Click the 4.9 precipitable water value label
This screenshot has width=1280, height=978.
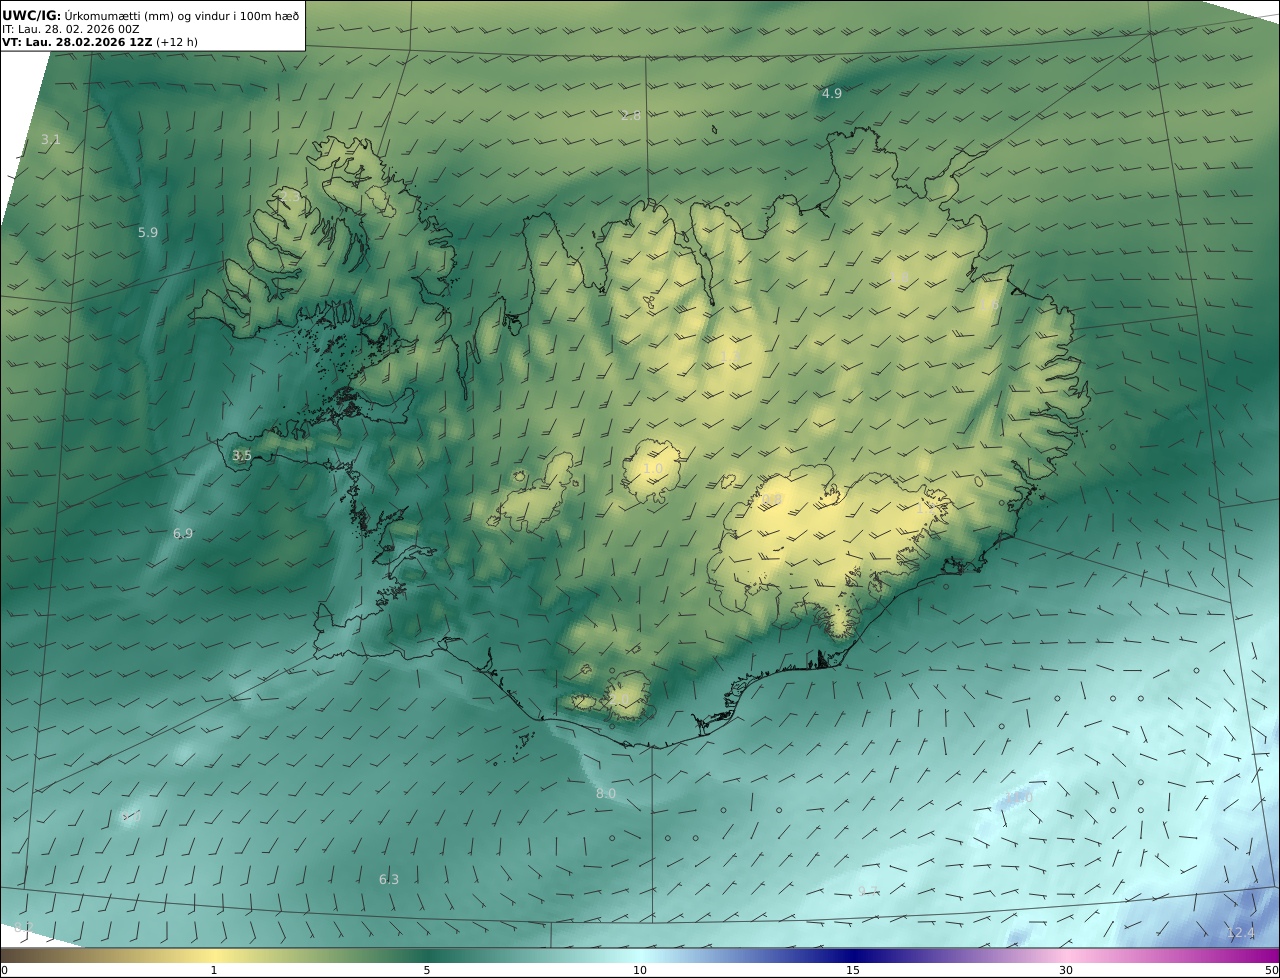coord(831,94)
